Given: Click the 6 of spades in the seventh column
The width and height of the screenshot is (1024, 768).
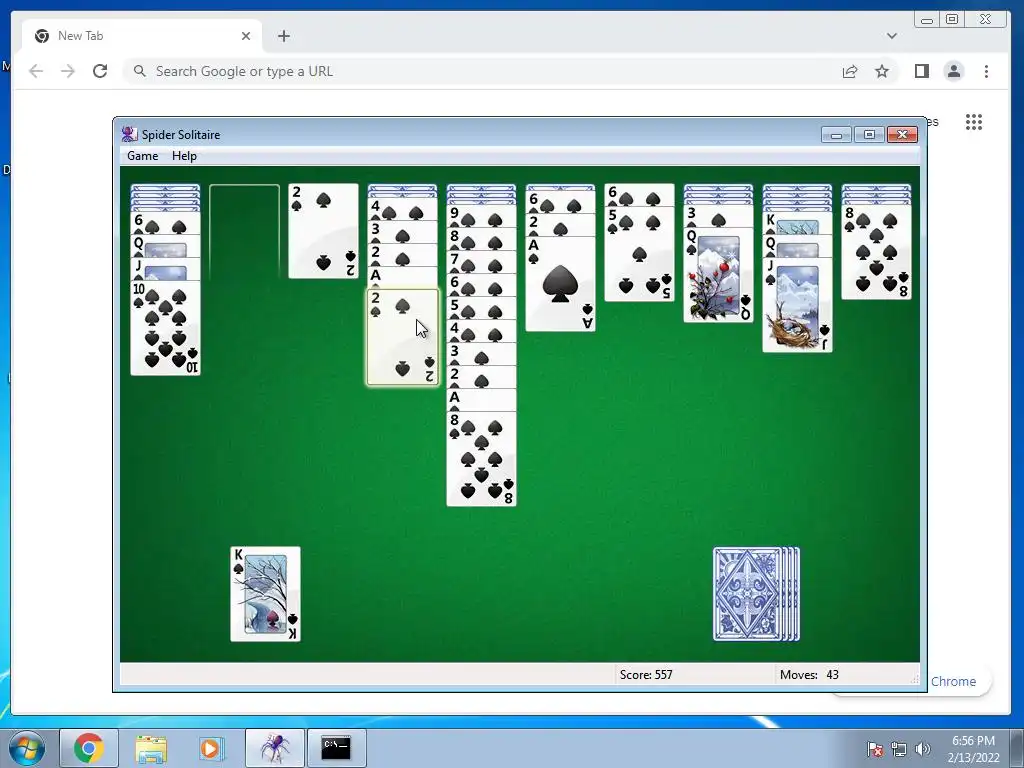Looking at the screenshot, I should tap(639, 195).
